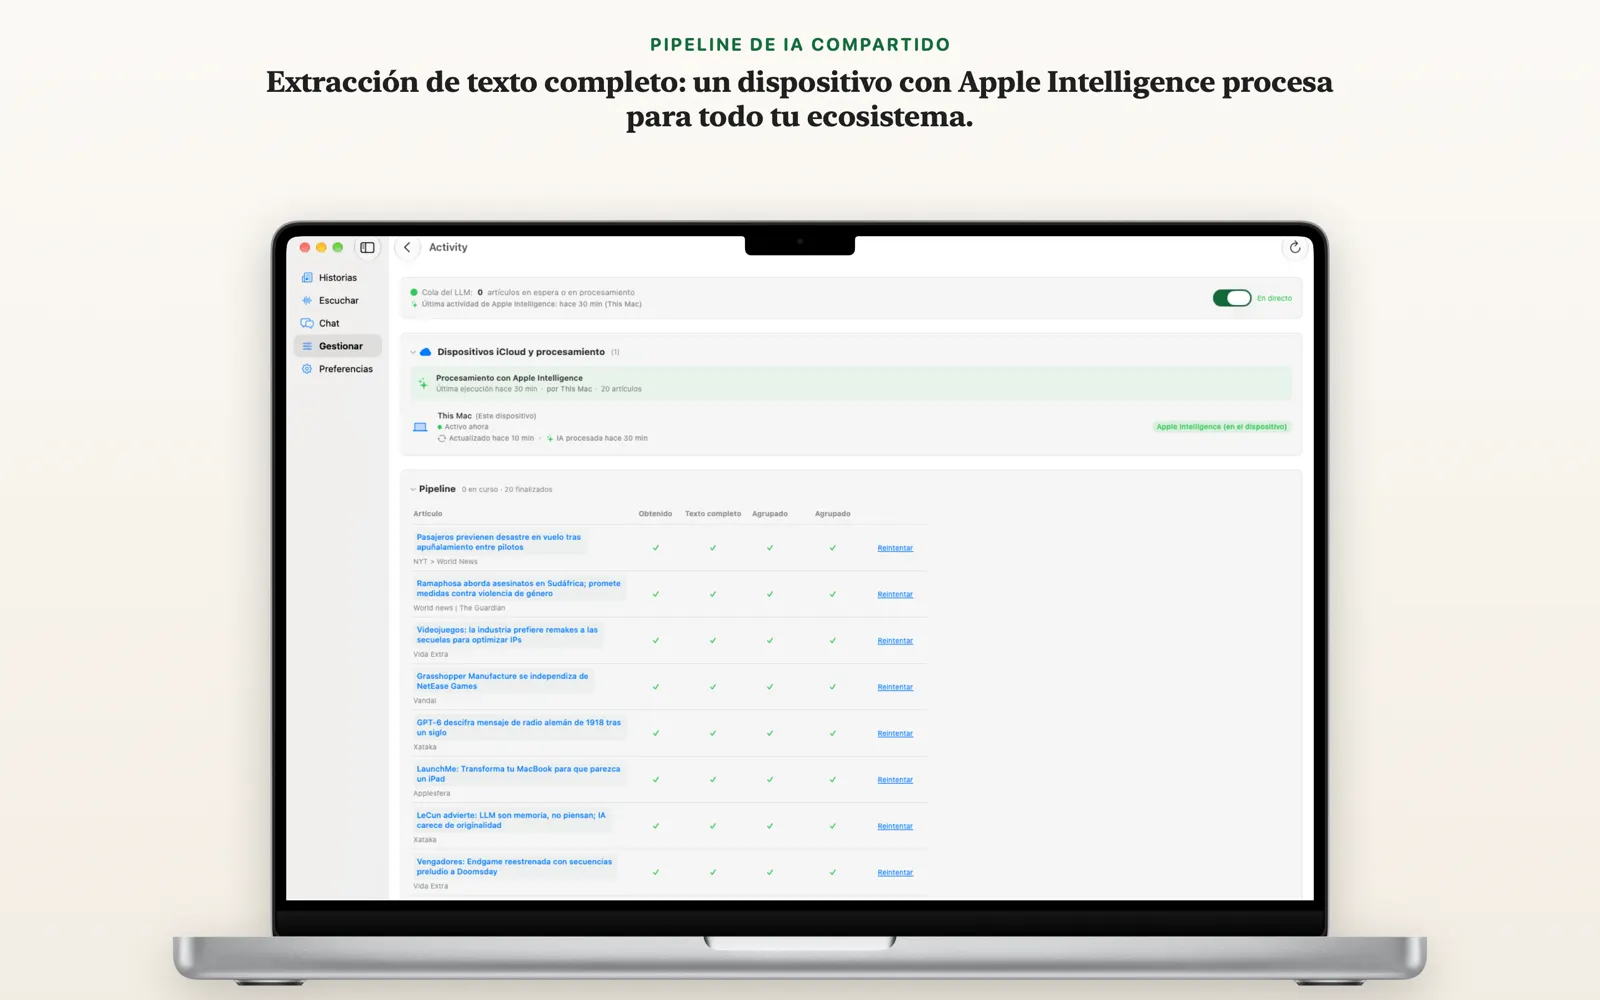
Task: Click the refresh icon in top right
Action: tap(1295, 247)
